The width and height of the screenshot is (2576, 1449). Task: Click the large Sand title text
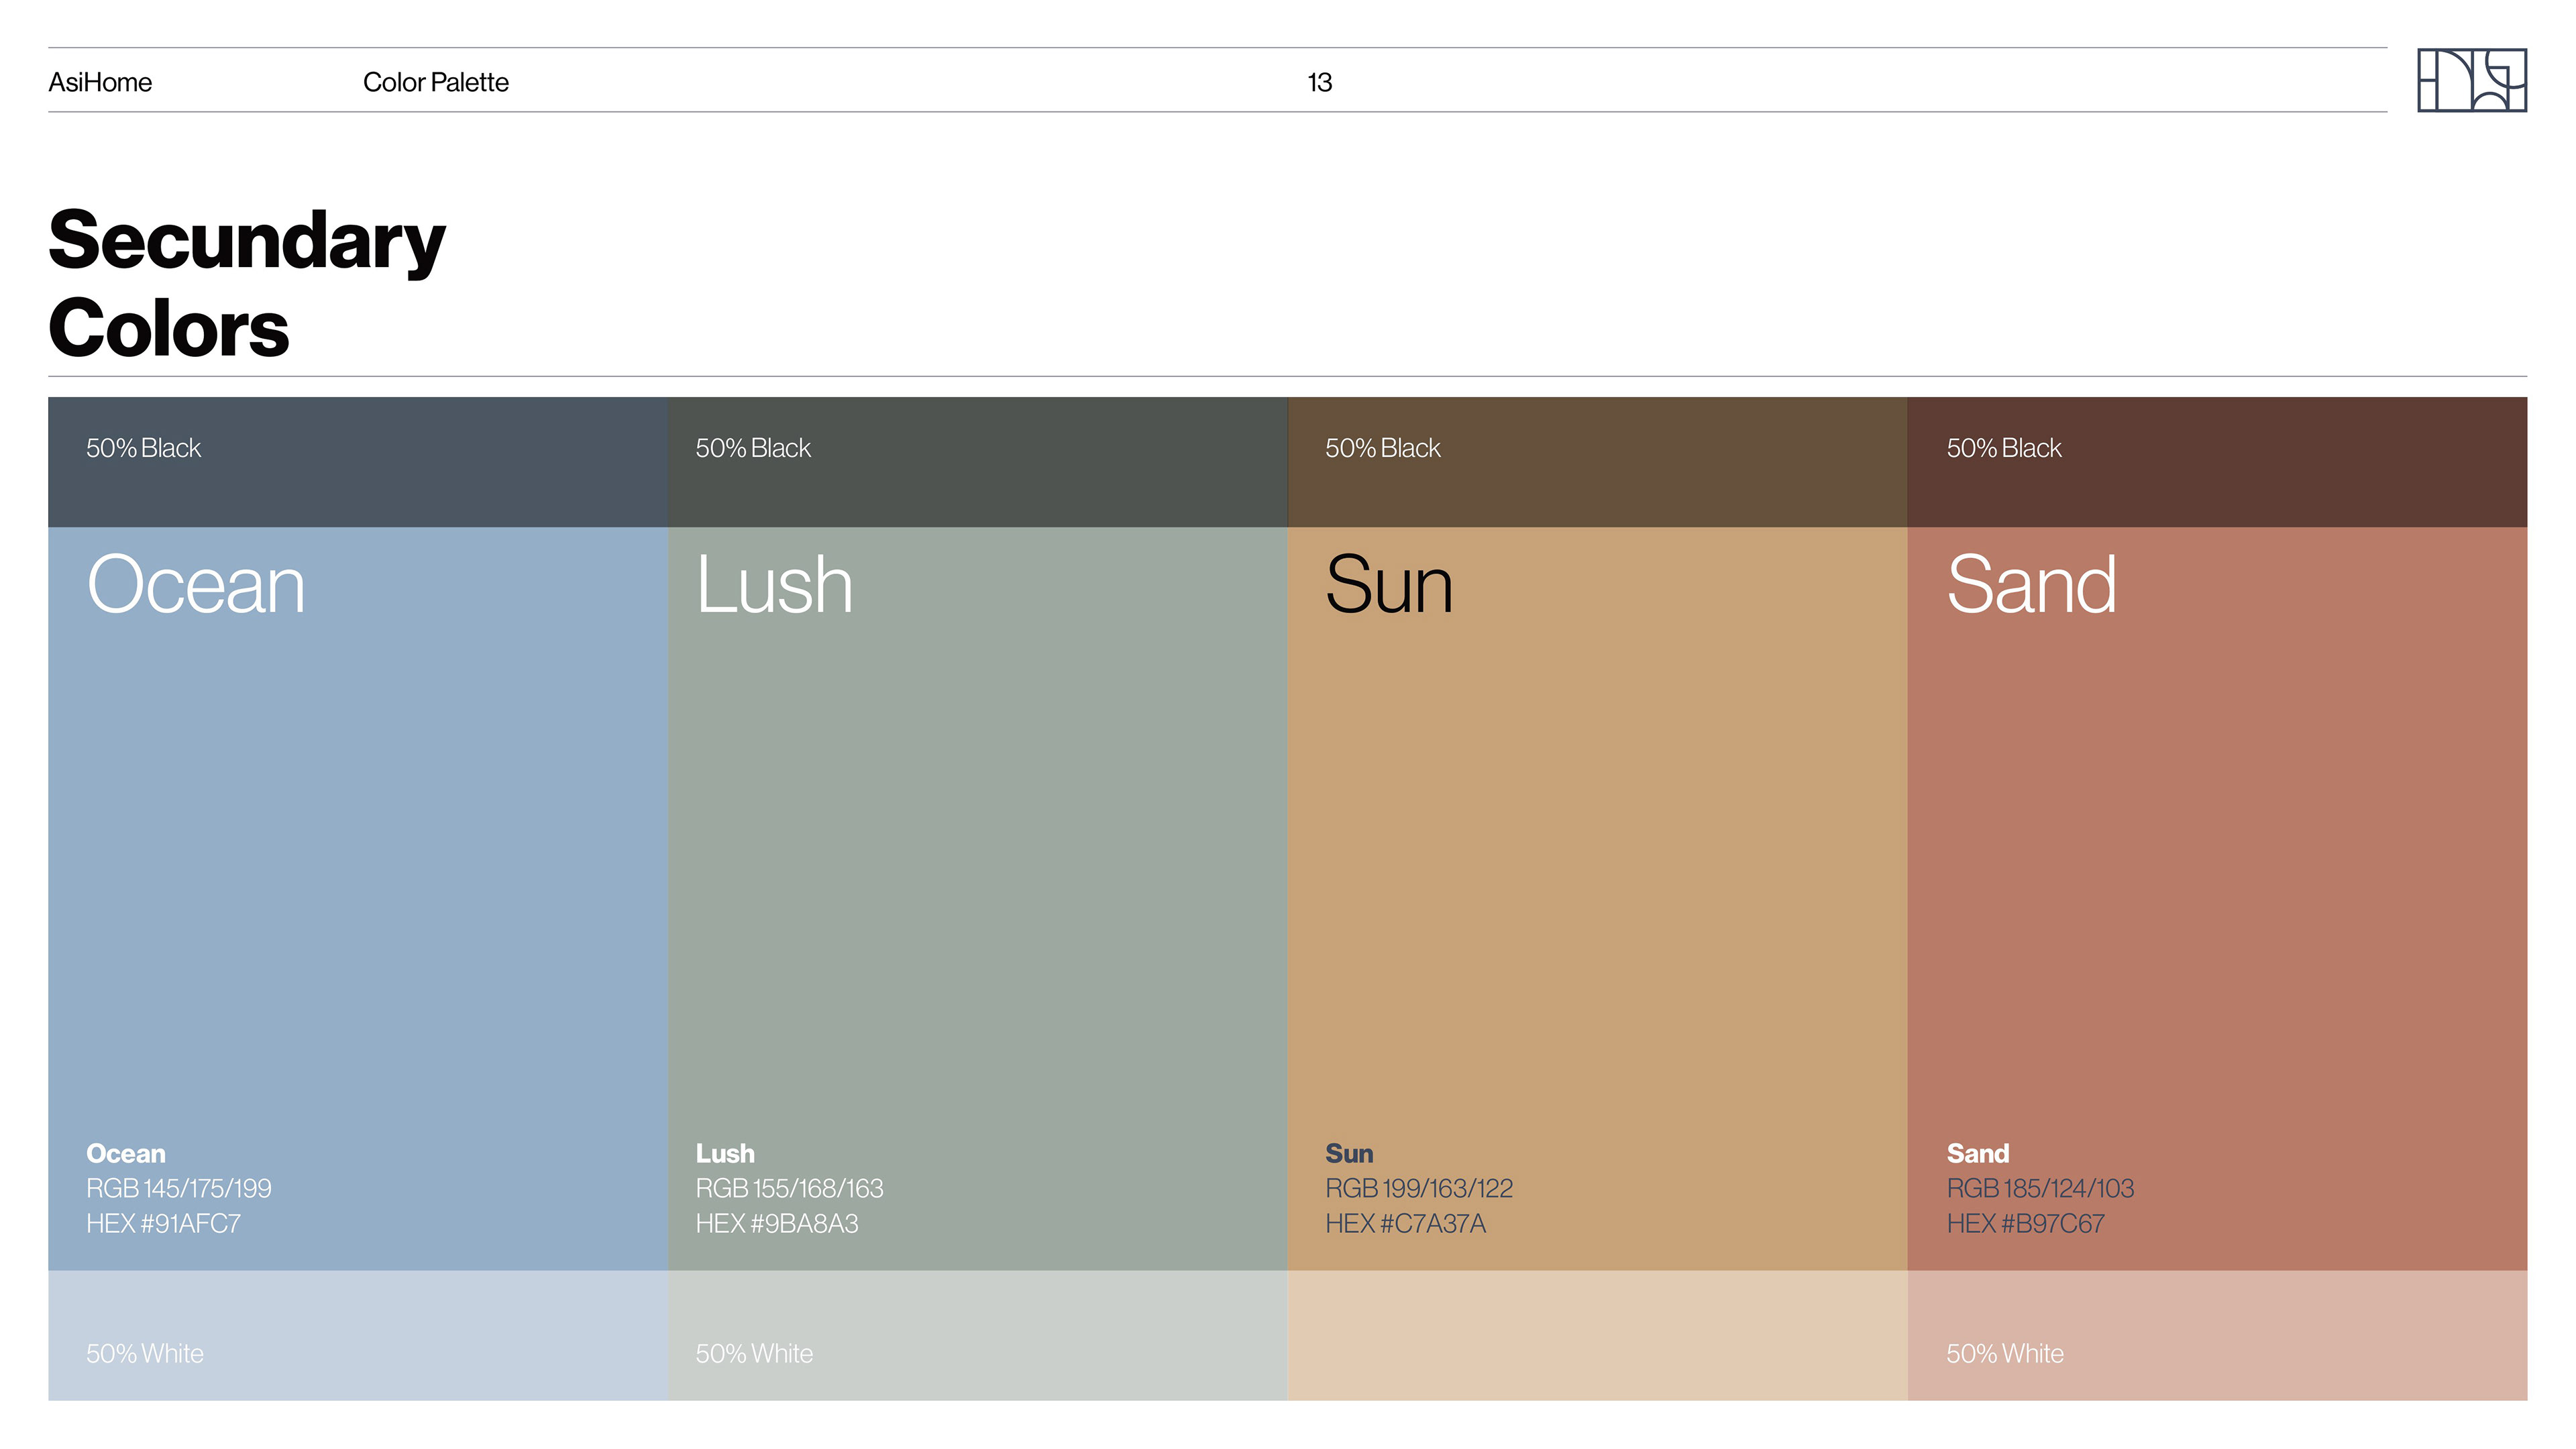coord(2031,585)
